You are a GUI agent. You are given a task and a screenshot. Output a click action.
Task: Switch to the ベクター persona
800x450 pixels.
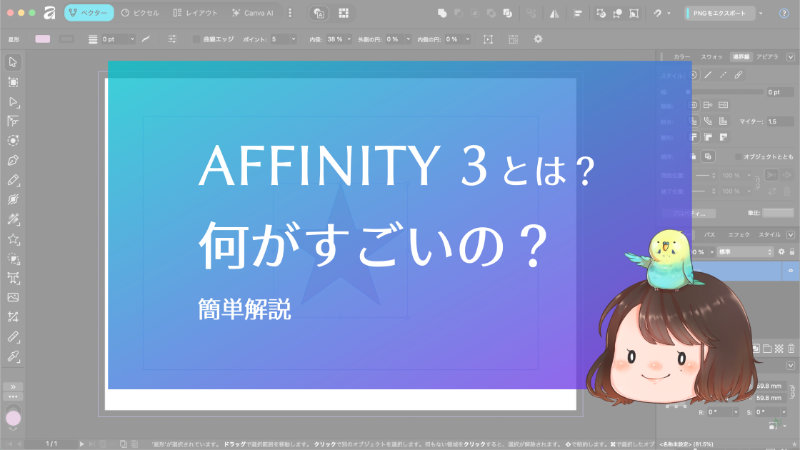pos(89,13)
